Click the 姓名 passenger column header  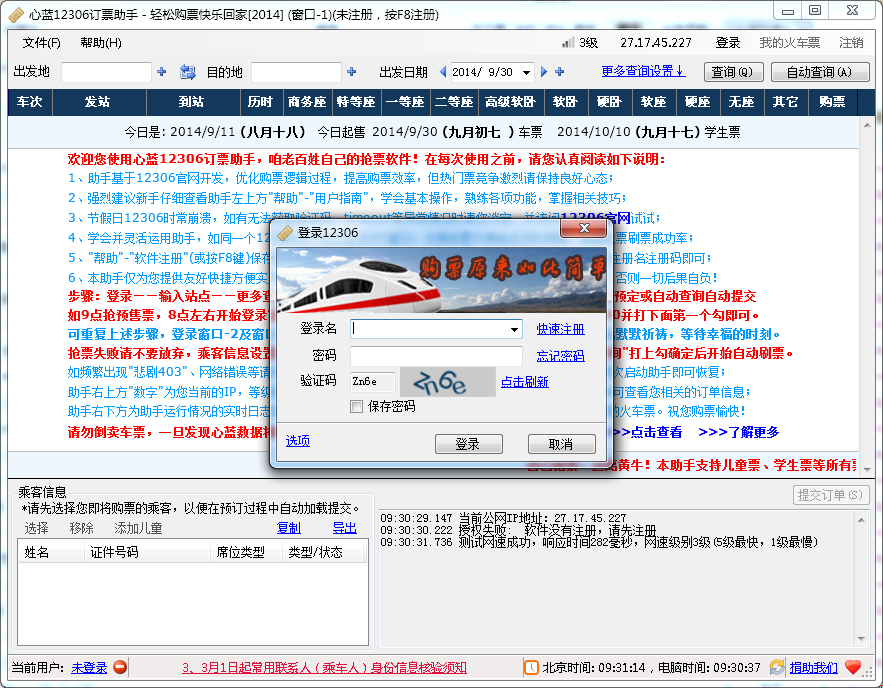pos(51,552)
